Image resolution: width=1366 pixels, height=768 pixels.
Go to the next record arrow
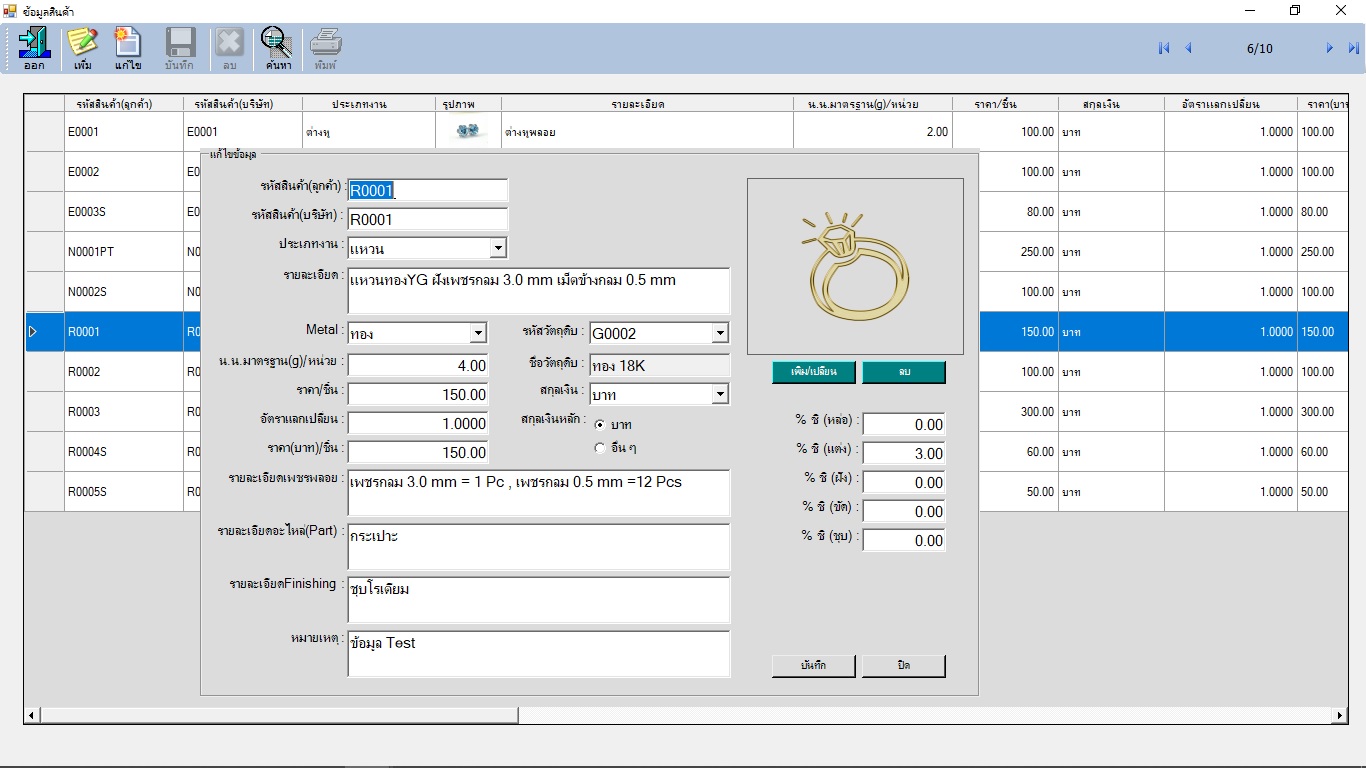(x=1329, y=48)
